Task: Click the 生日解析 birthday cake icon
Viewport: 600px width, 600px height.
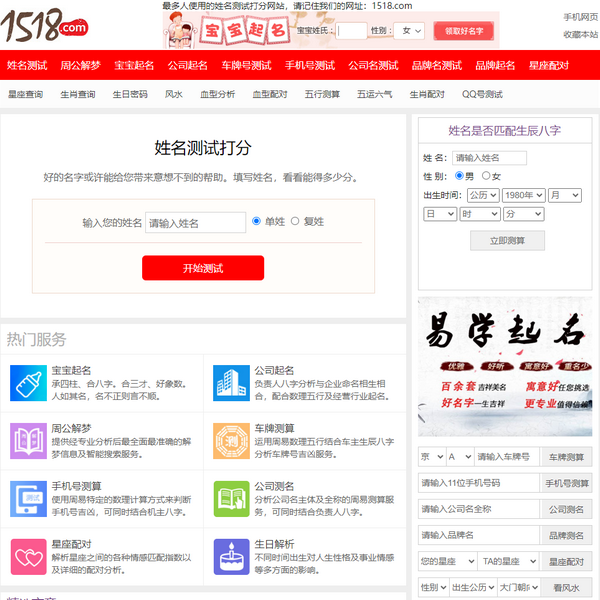Action: pos(230,555)
